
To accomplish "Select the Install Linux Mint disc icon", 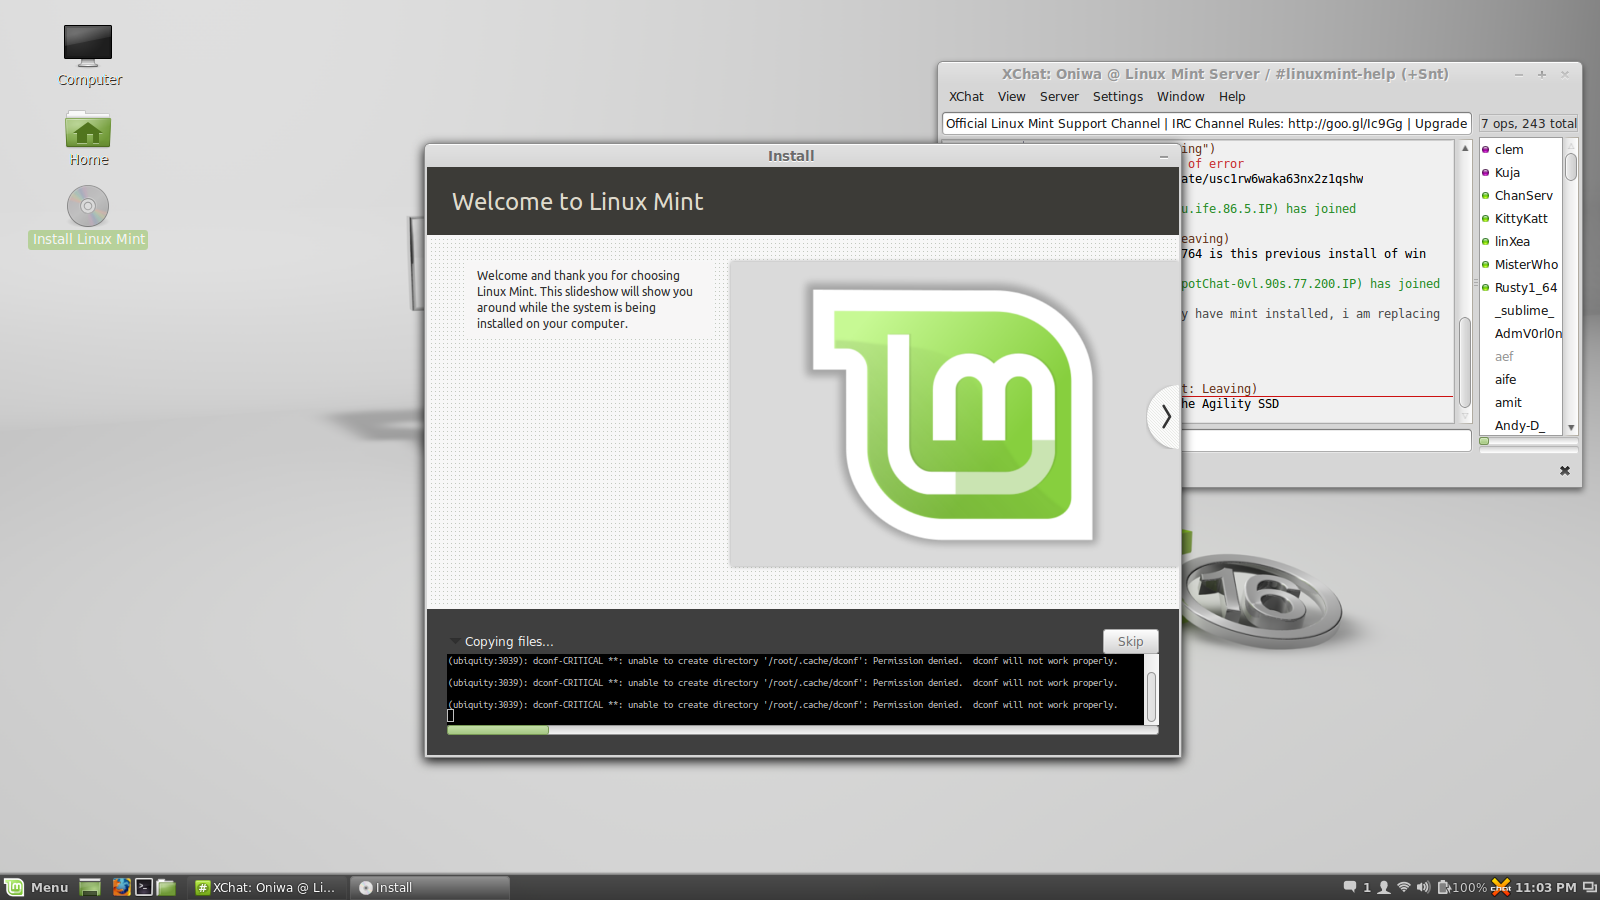I will [x=88, y=207].
